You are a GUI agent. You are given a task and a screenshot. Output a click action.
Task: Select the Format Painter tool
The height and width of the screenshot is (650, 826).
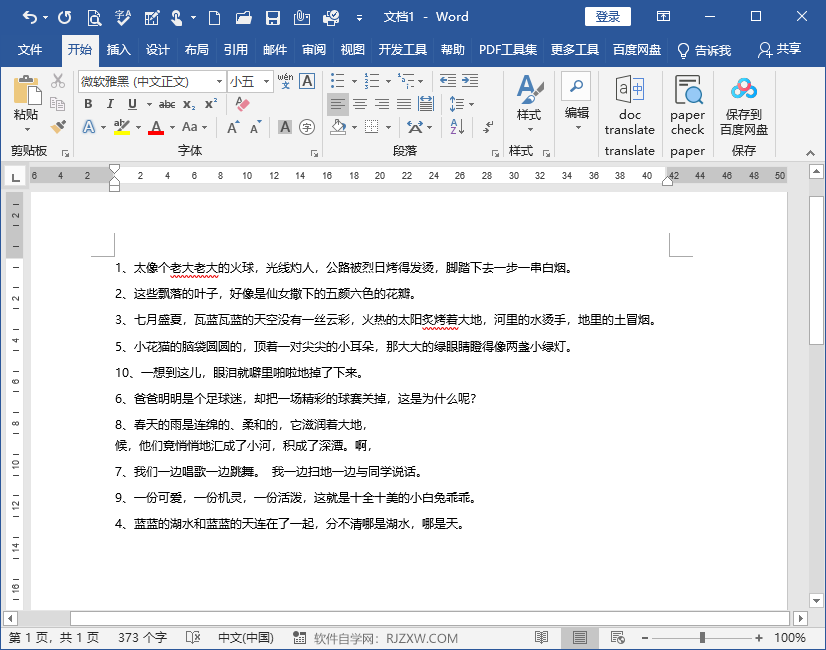coord(58,127)
